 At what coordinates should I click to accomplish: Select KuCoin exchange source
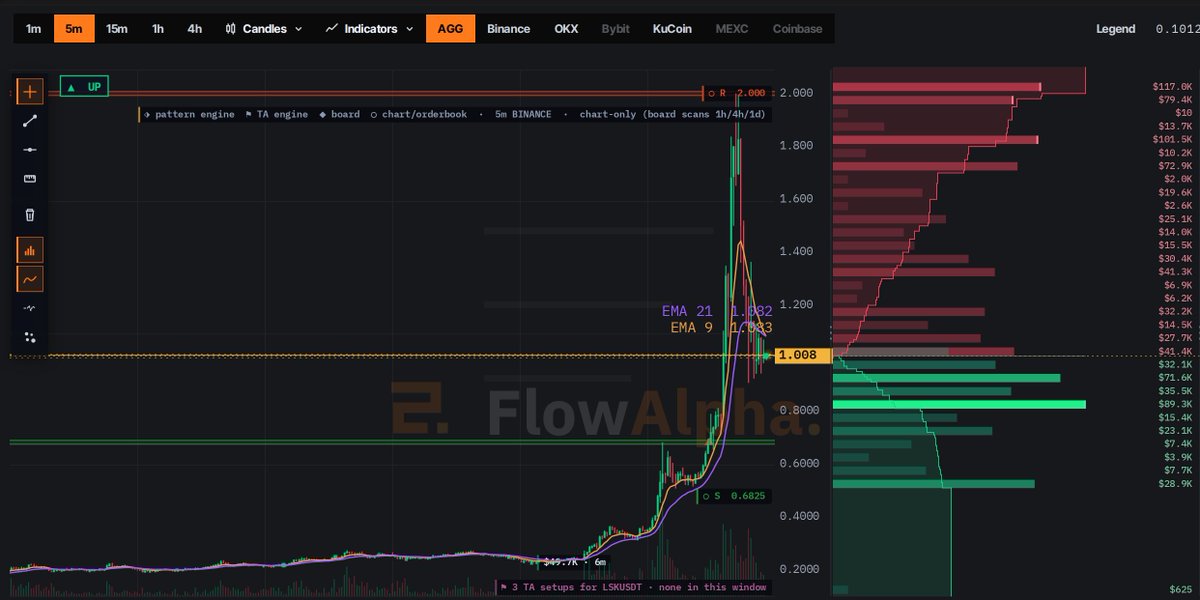(x=672, y=29)
